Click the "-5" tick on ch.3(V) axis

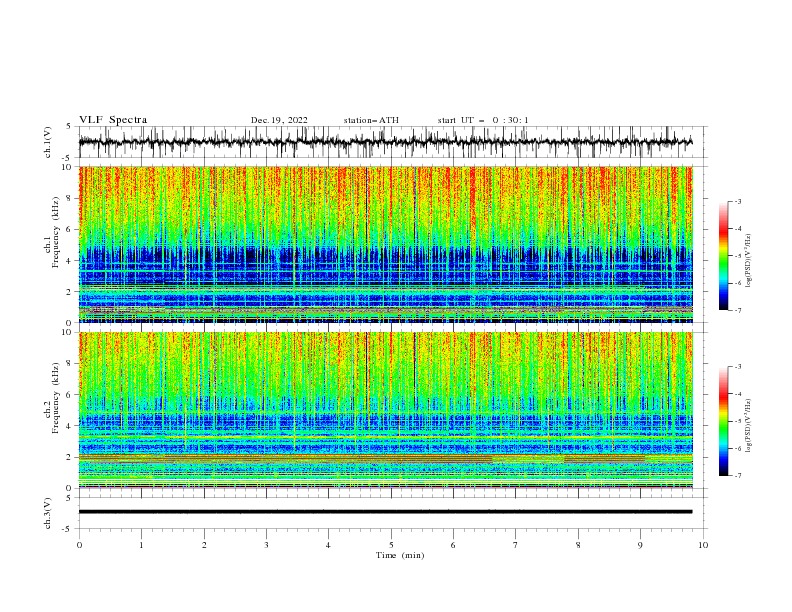coord(68,529)
